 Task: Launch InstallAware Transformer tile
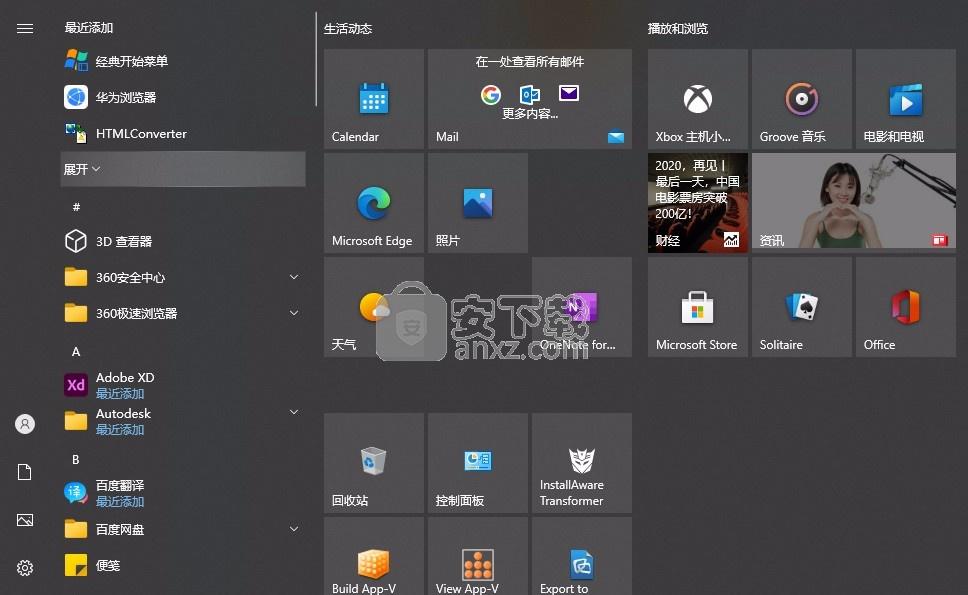tap(582, 463)
